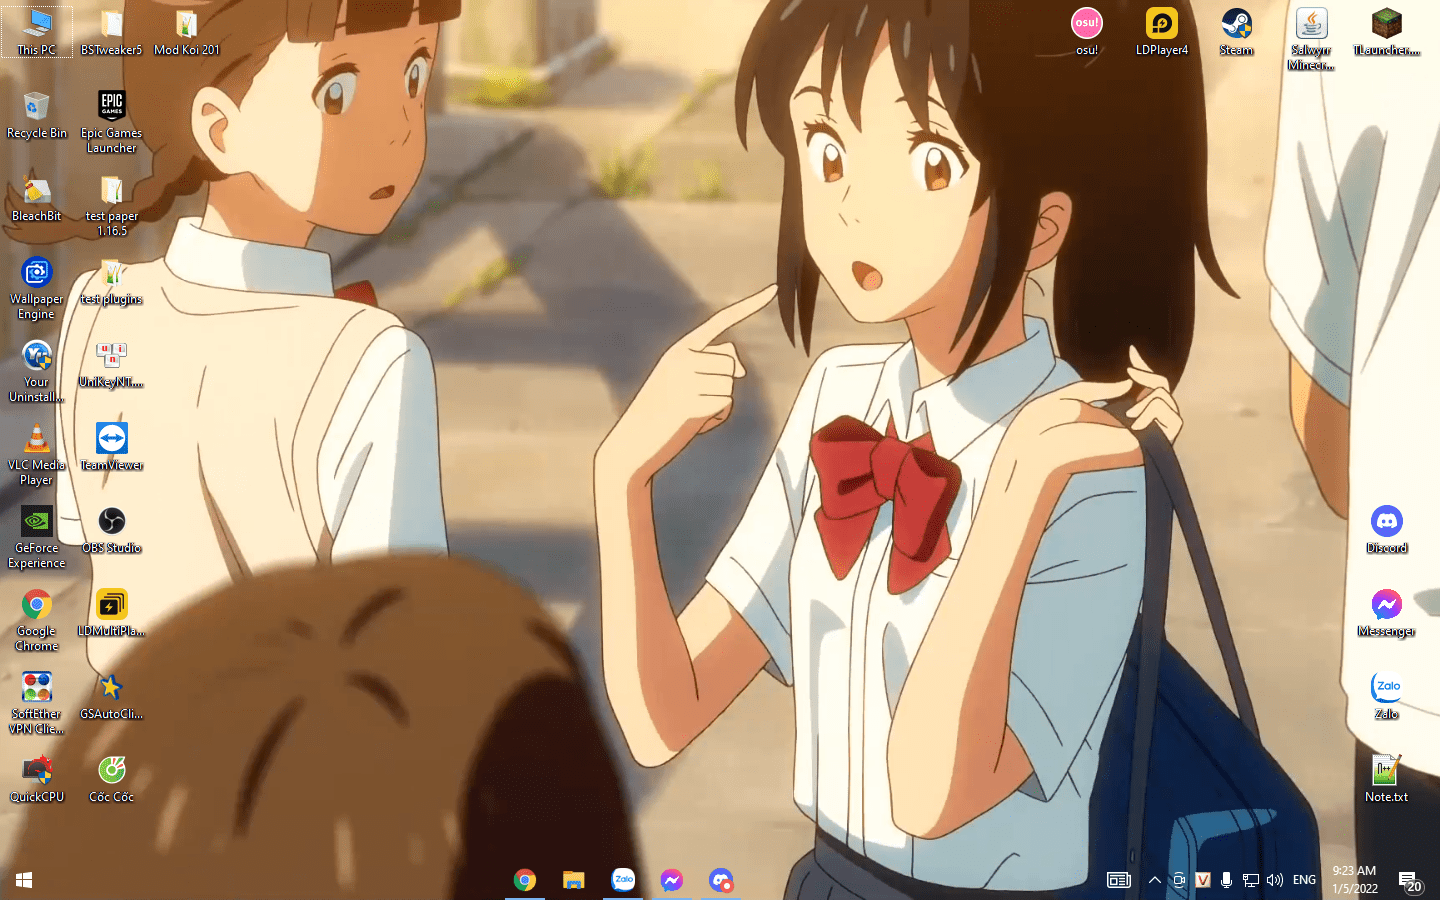Switch to Discord from the taskbar
The width and height of the screenshot is (1440, 900).
[721, 880]
